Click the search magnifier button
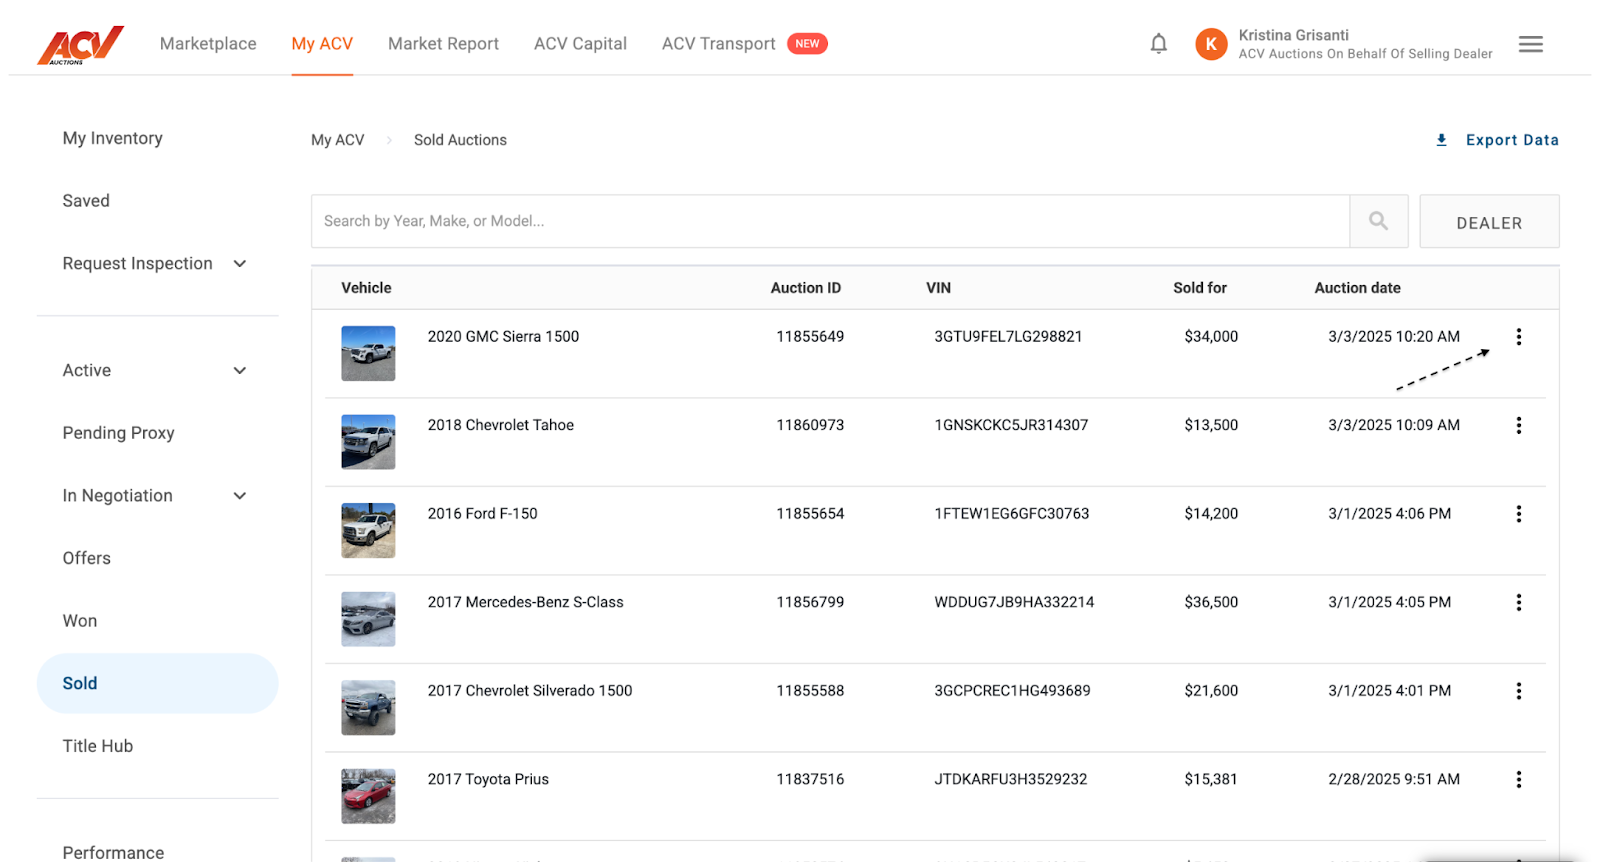The image size is (1600, 862). tap(1378, 221)
